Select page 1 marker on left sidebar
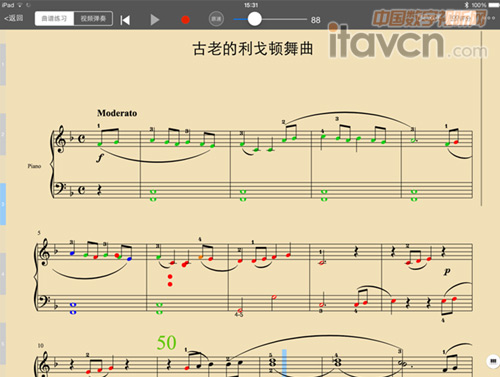The width and height of the screenshot is (500, 377). click(x=3, y=64)
